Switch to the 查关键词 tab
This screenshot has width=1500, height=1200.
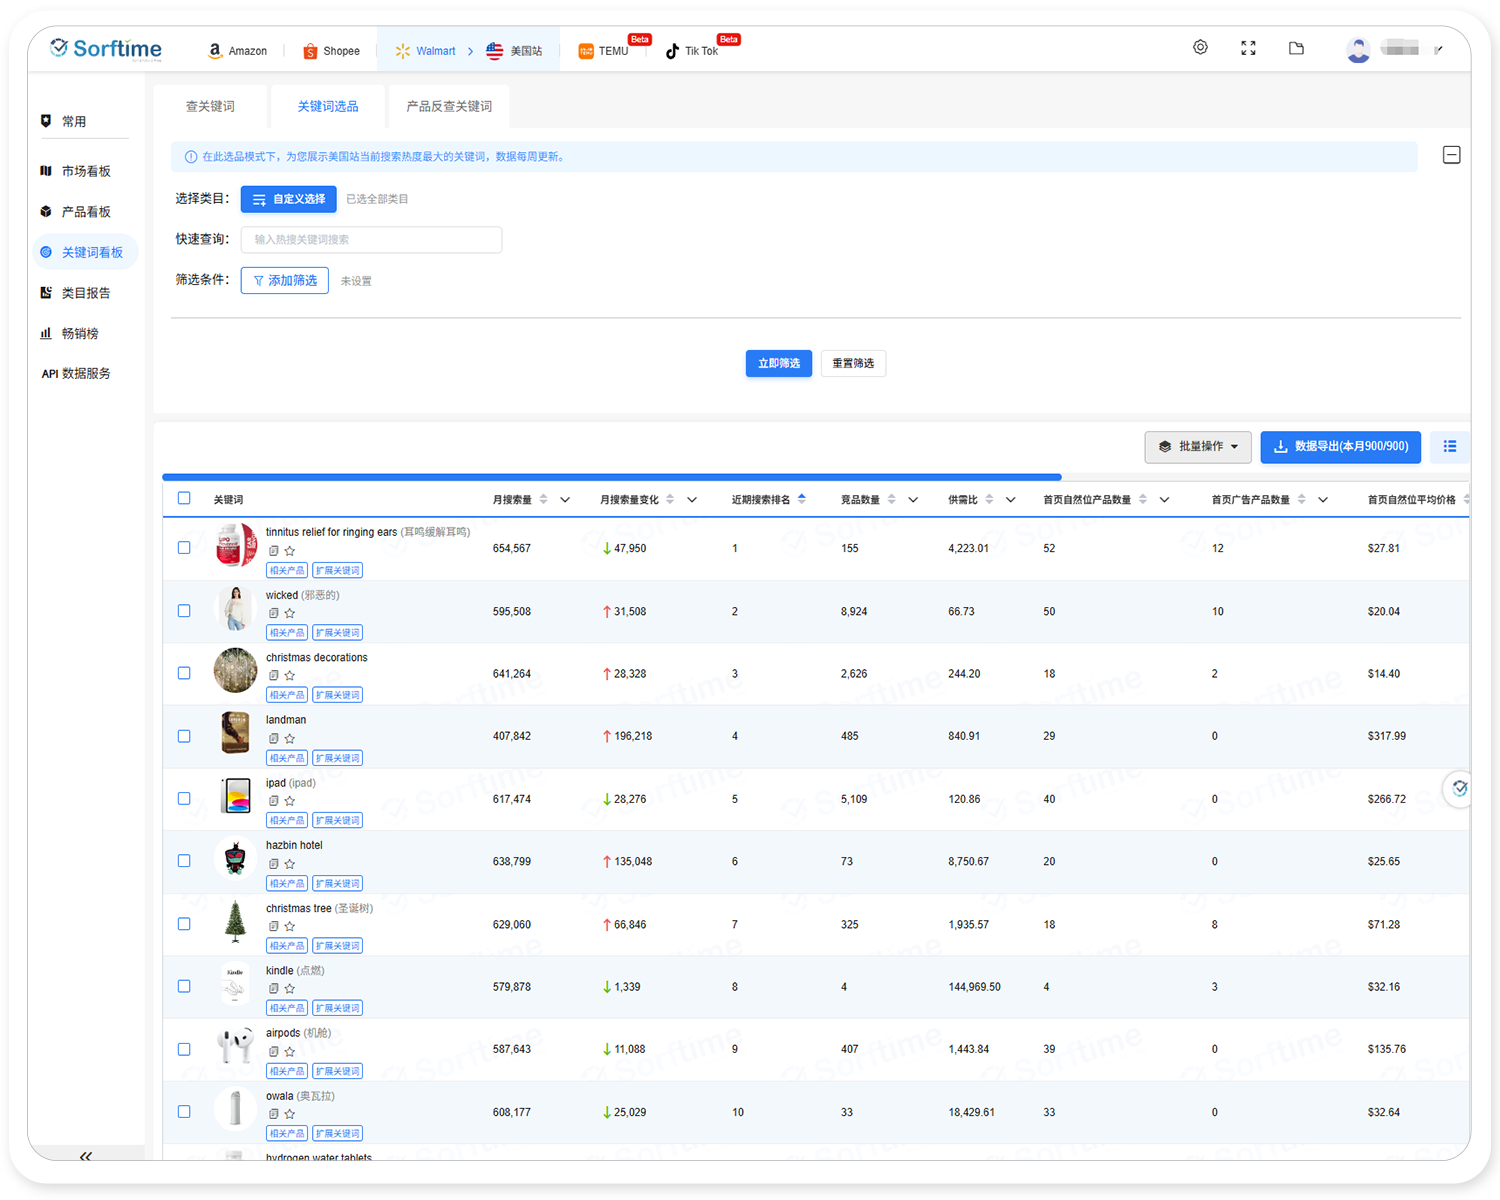[210, 106]
